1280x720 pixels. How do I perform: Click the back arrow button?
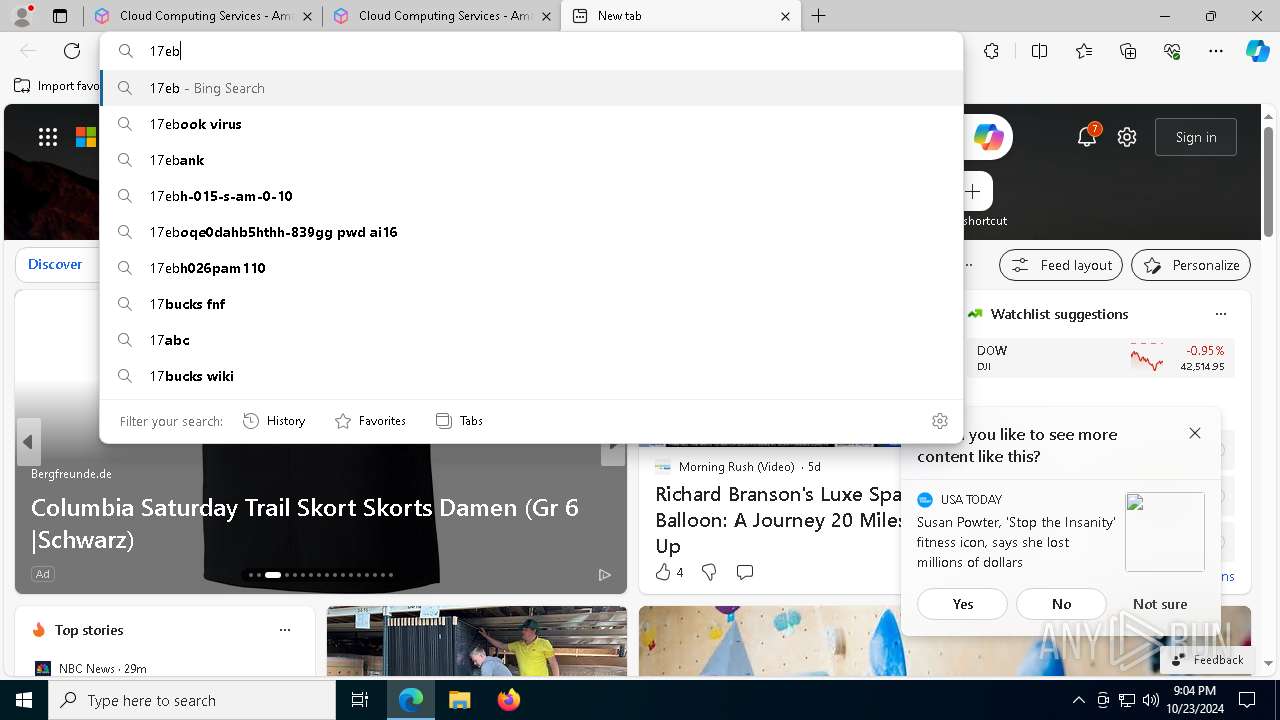pos(28,51)
